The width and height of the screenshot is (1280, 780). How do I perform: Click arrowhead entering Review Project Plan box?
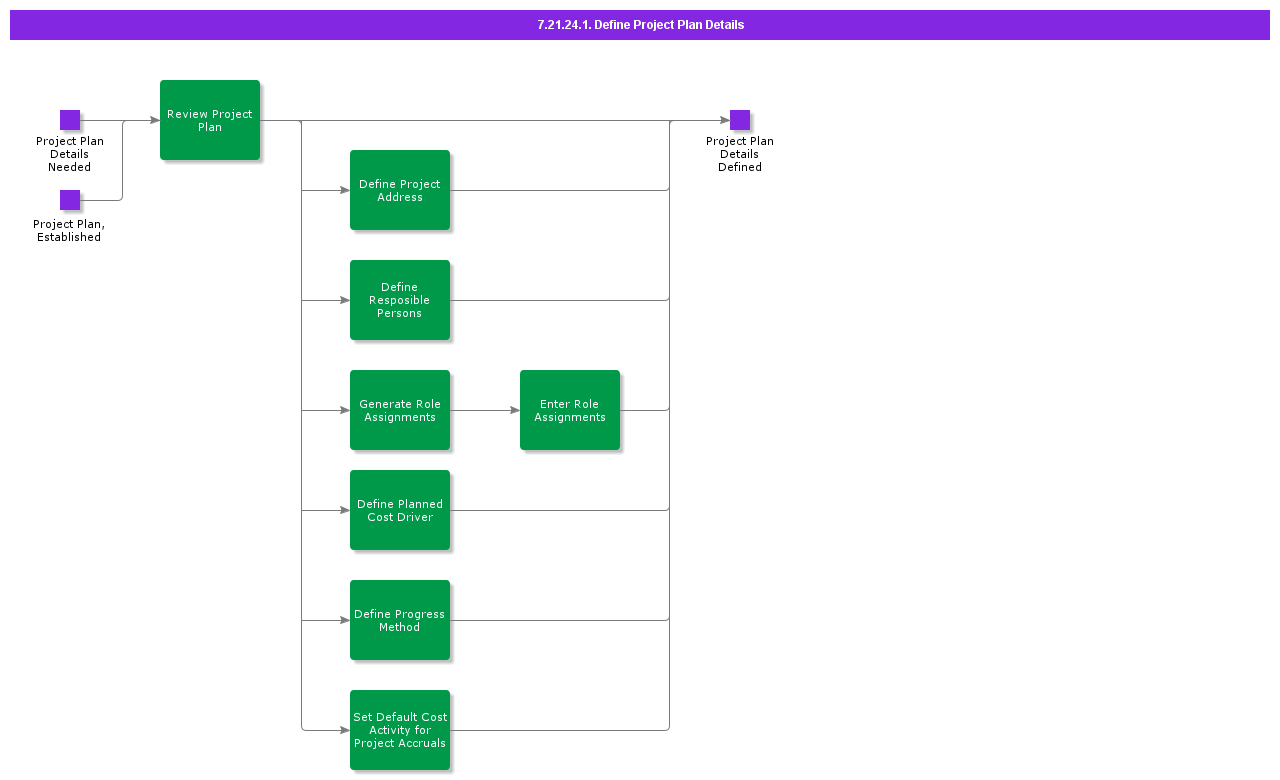click(x=154, y=120)
